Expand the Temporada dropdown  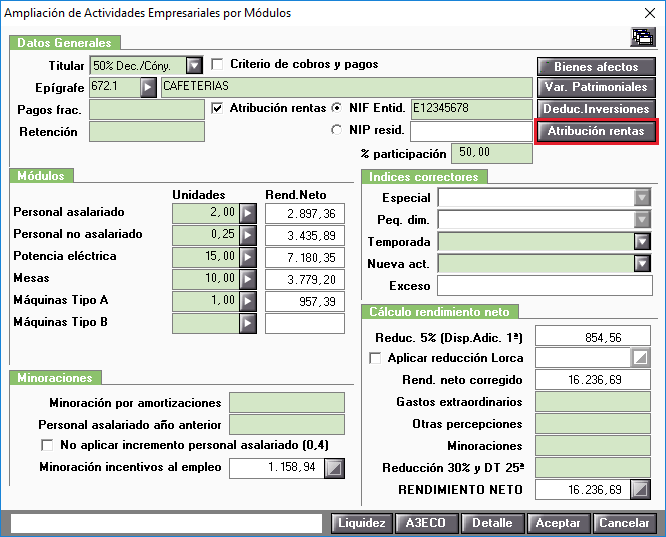pos(642,242)
